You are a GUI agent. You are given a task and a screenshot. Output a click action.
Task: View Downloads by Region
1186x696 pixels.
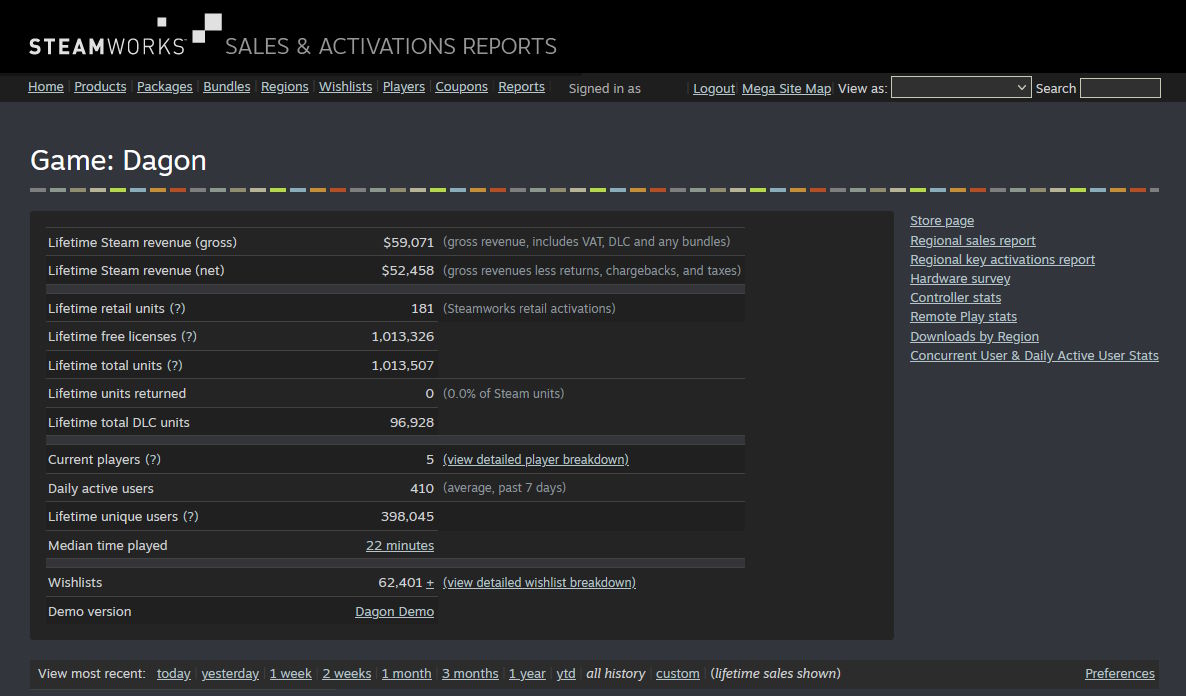point(974,336)
